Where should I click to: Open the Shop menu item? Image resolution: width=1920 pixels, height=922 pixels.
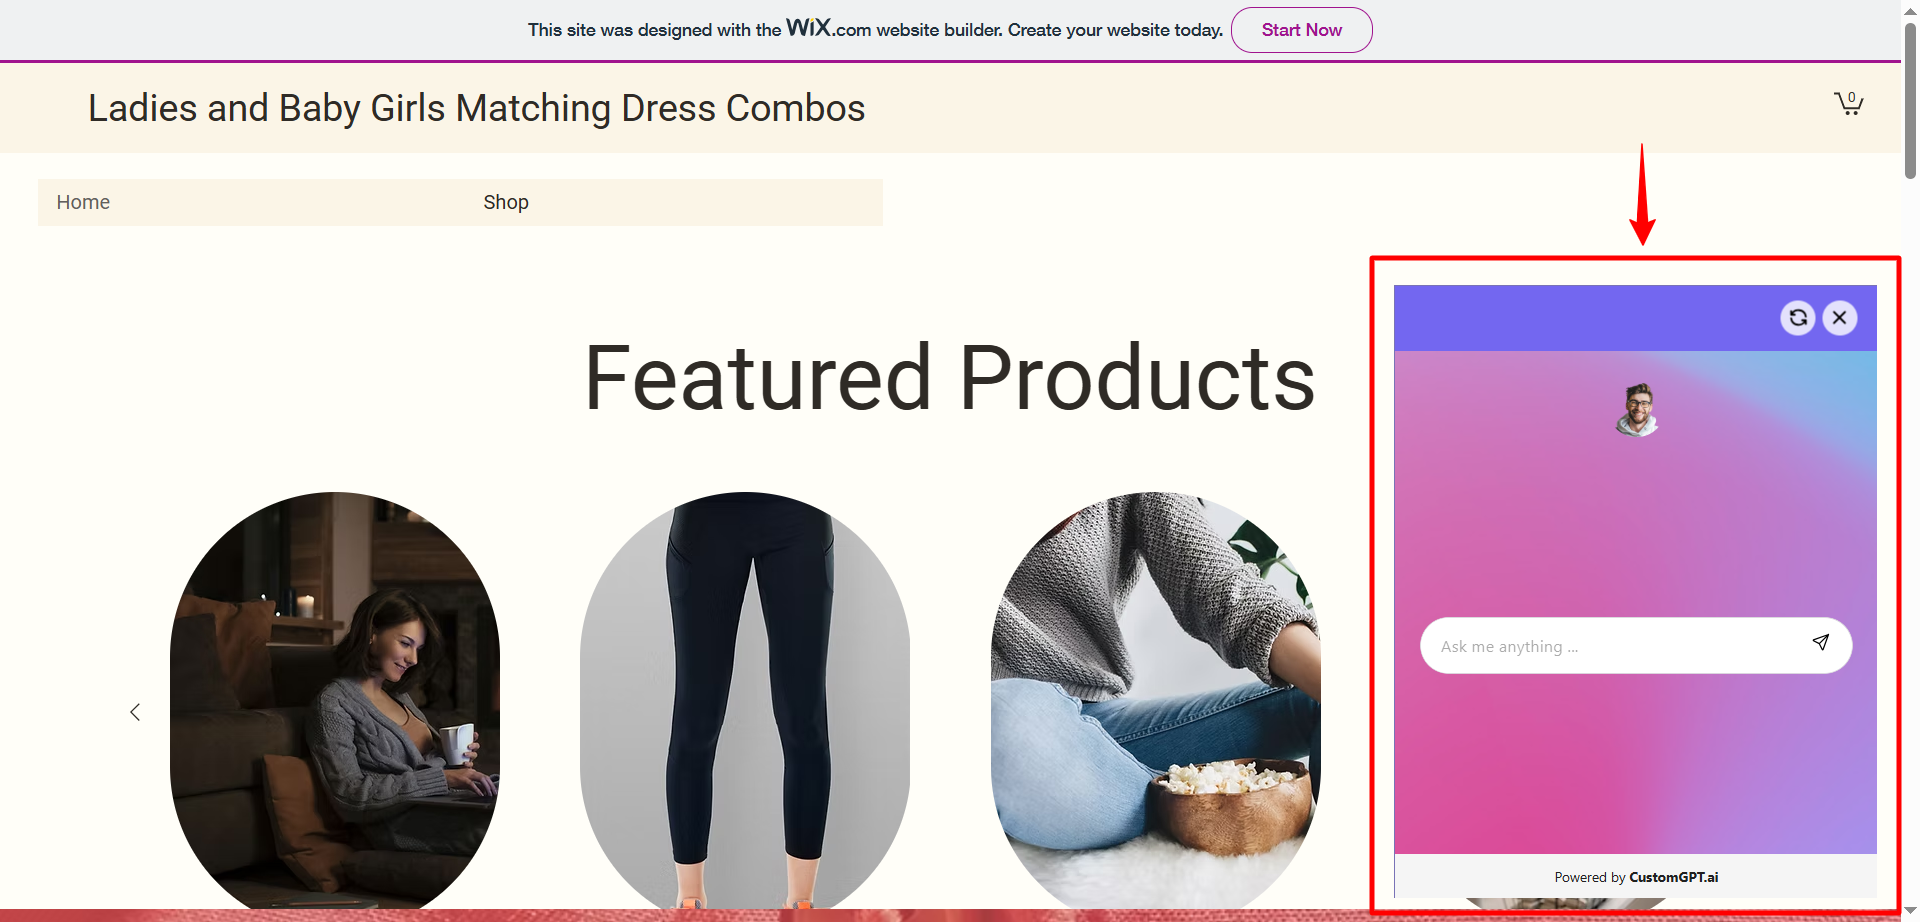(x=506, y=202)
